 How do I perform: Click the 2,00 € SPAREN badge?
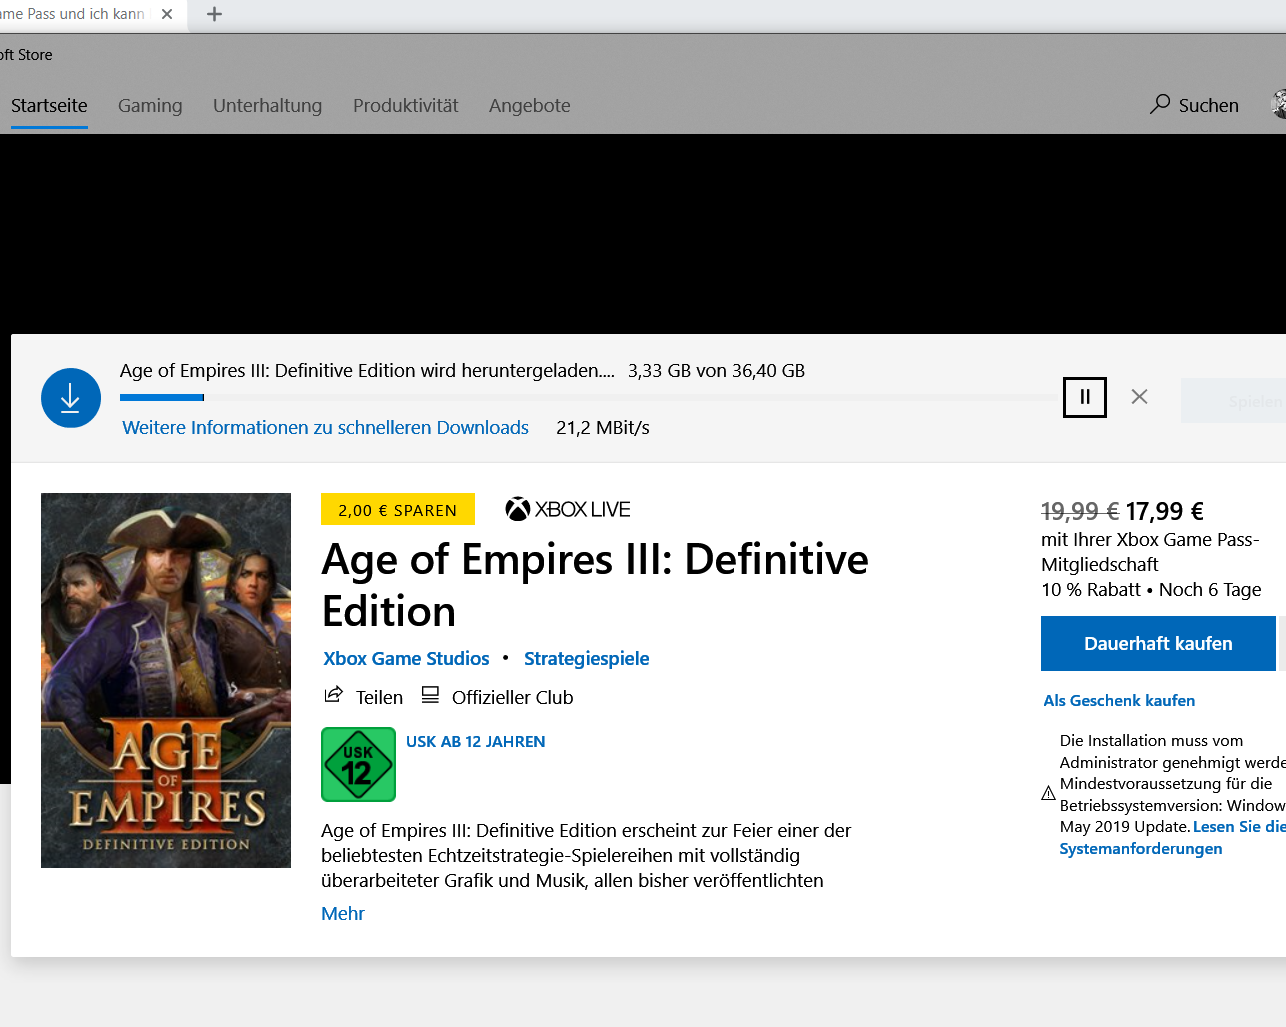point(397,510)
